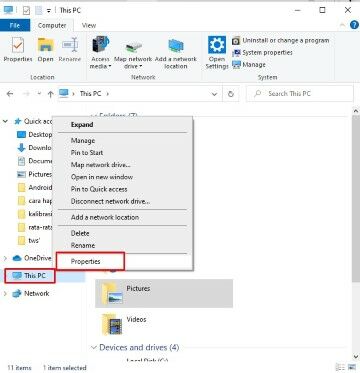Click Add a network location ribbon icon
Image resolution: width=360 pixels, height=373 pixels.
point(176,53)
